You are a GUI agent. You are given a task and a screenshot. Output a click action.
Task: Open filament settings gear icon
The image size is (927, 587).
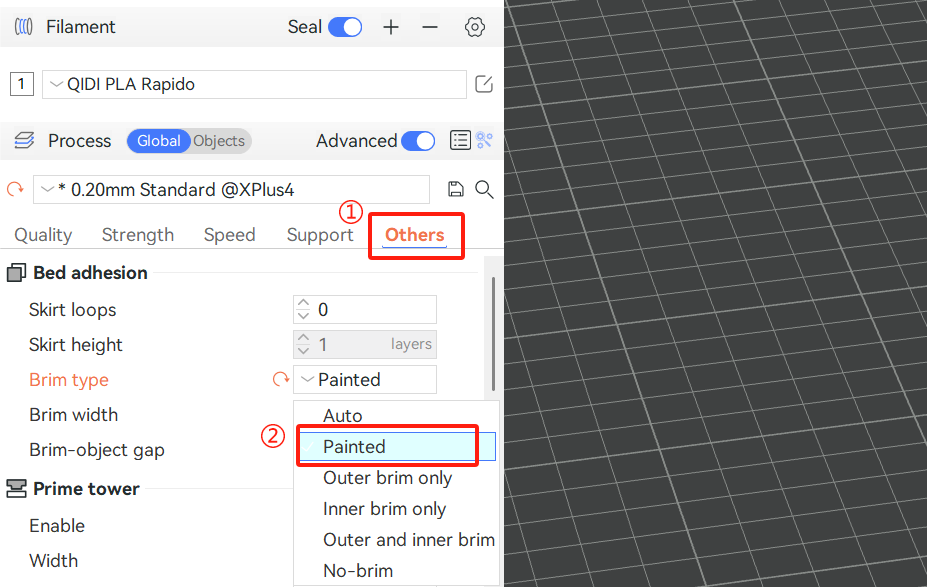[x=474, y=27]
